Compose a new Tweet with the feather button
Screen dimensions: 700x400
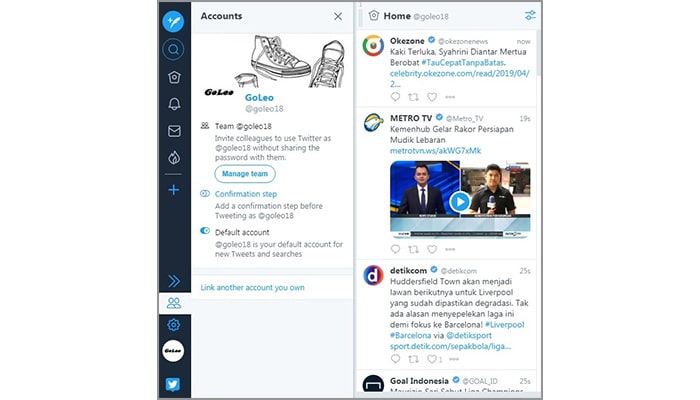(x=173, y=21)
